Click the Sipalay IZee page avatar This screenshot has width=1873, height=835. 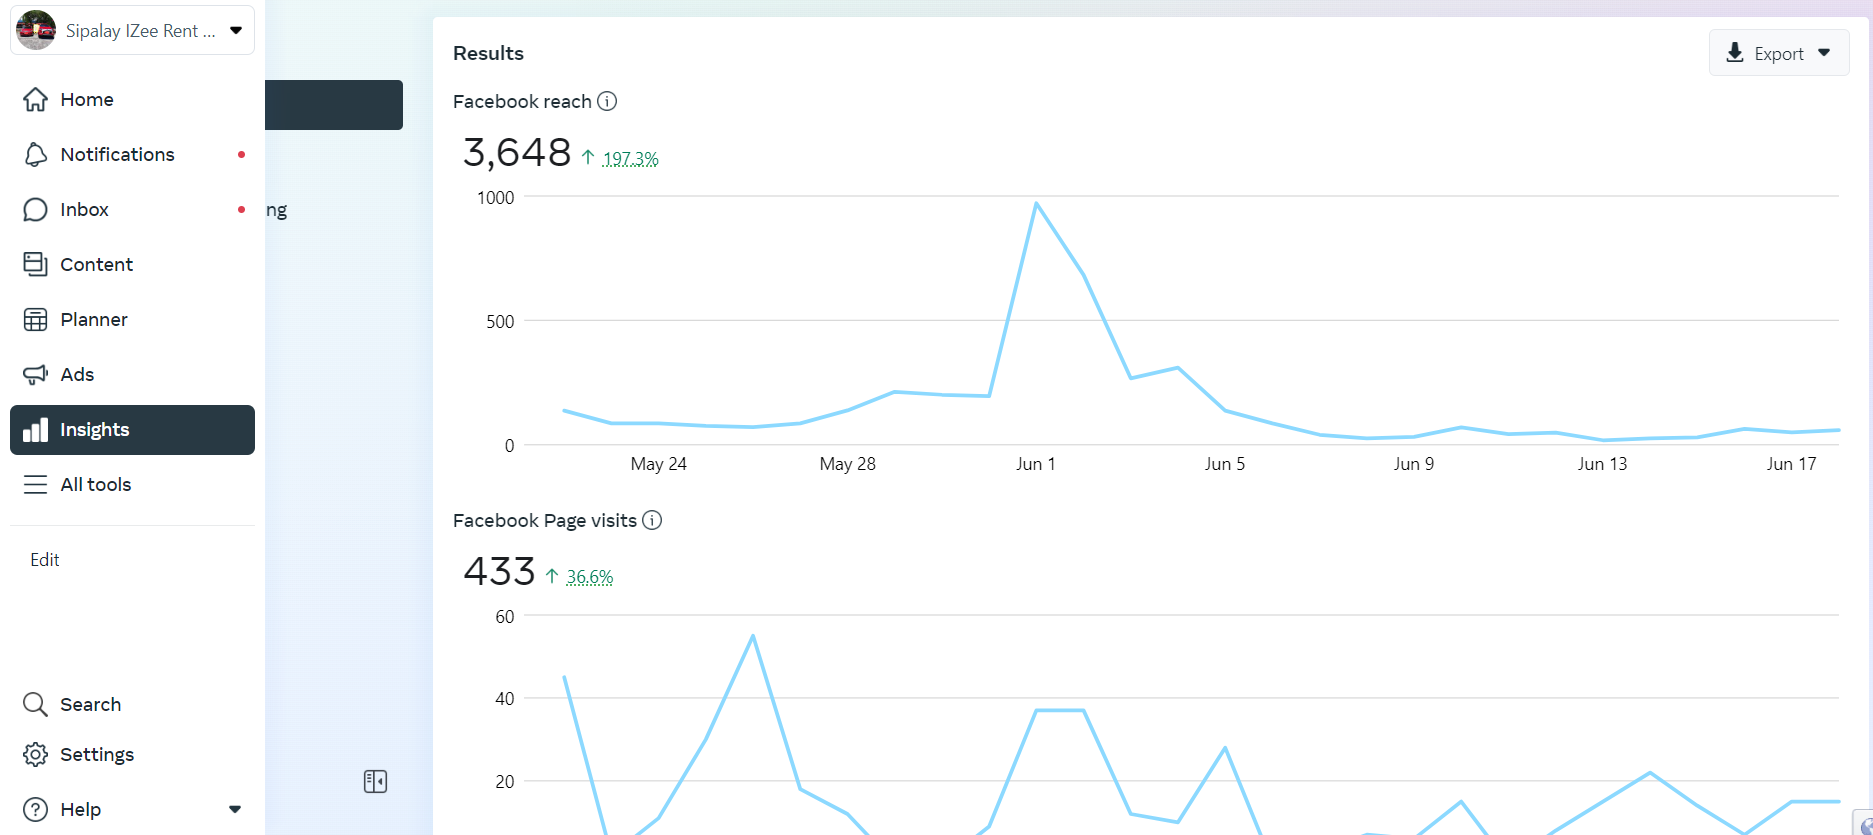(x=36, y=30)
